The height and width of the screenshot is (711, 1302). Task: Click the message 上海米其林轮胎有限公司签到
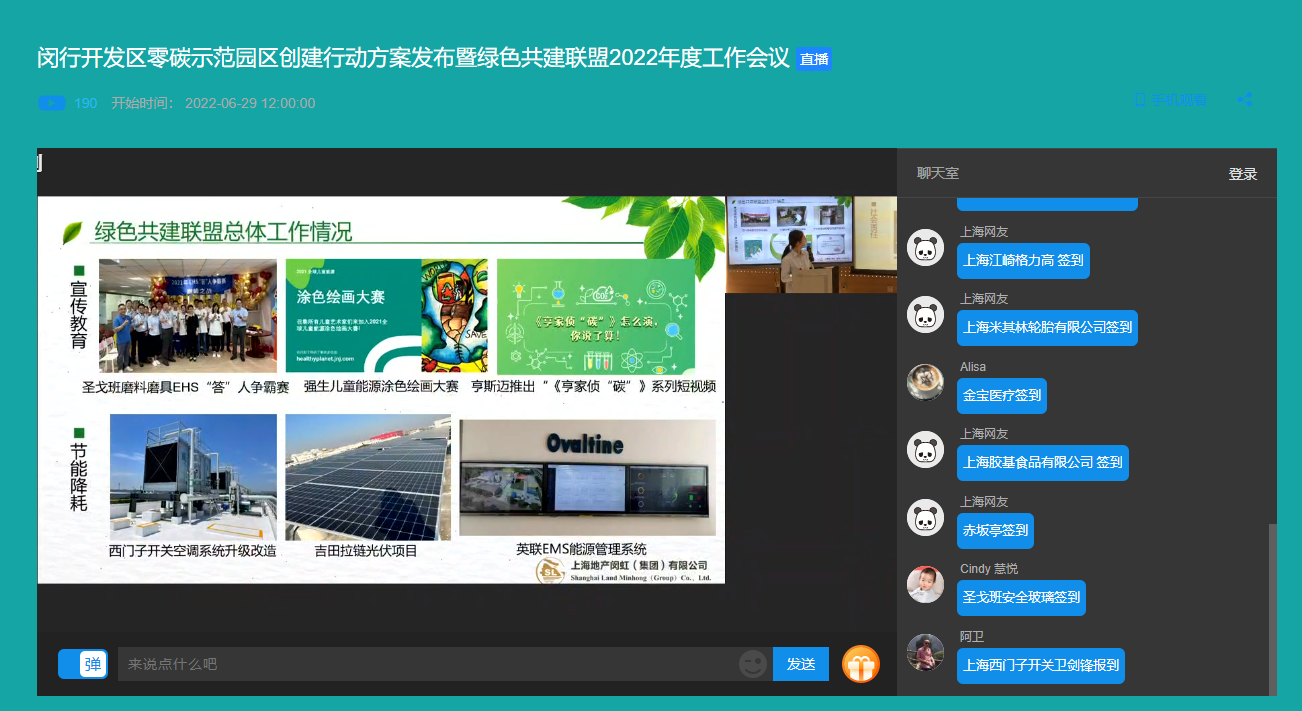(x=1047, y=328)
